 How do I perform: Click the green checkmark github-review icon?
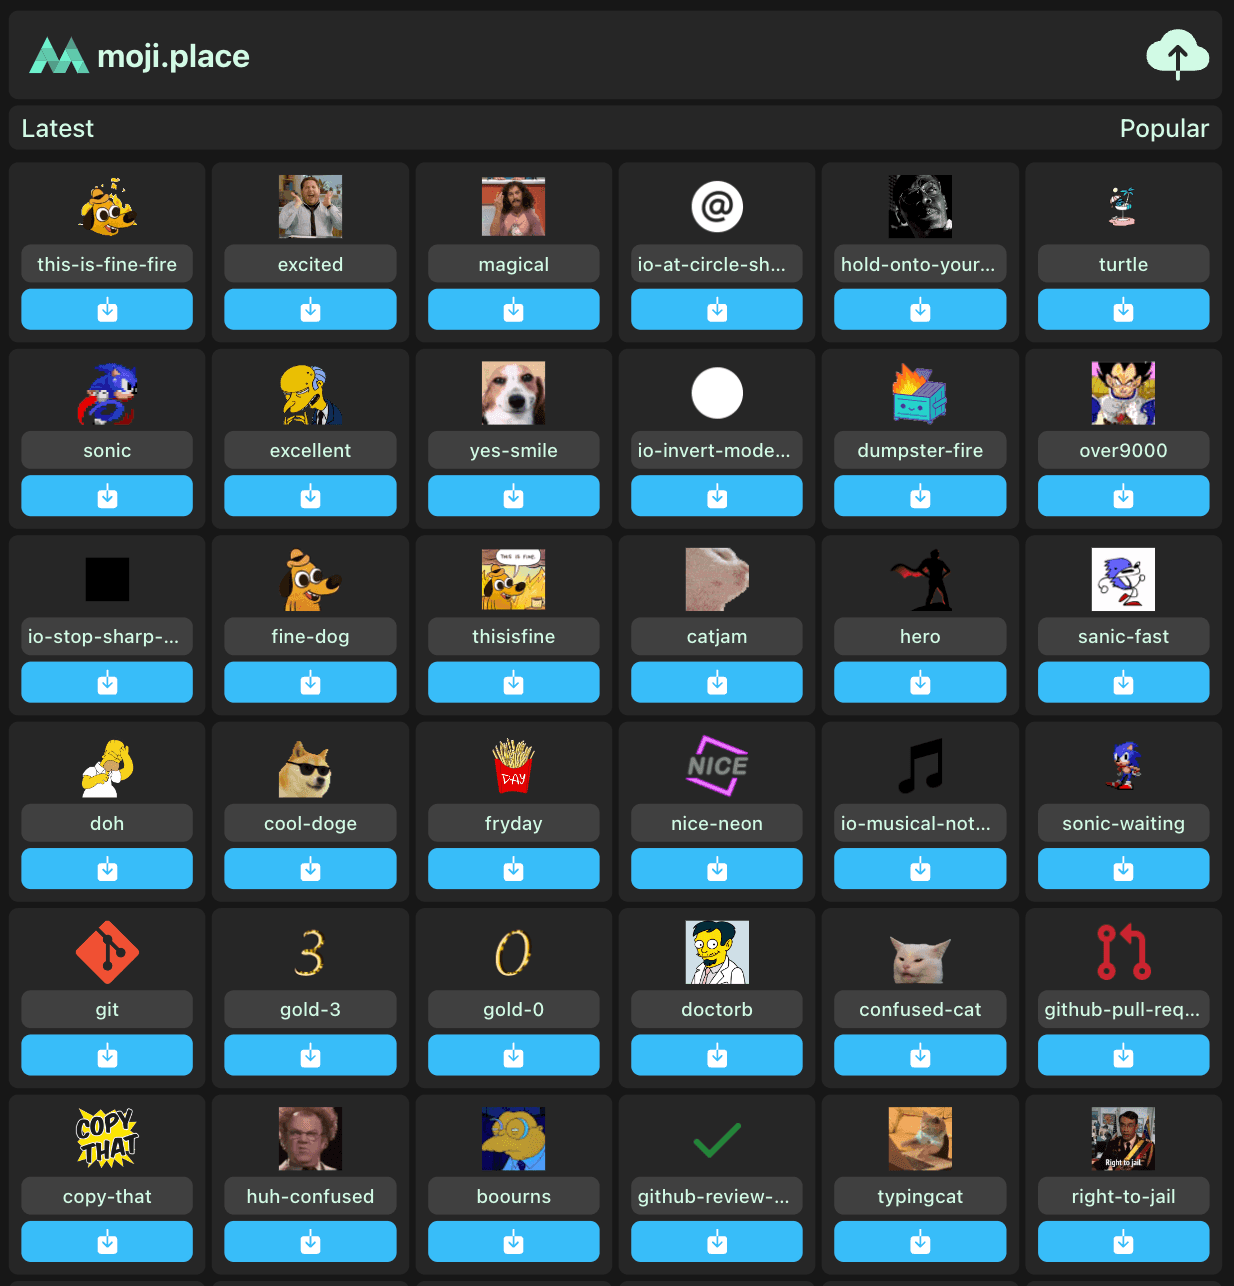coord(716,1139)
